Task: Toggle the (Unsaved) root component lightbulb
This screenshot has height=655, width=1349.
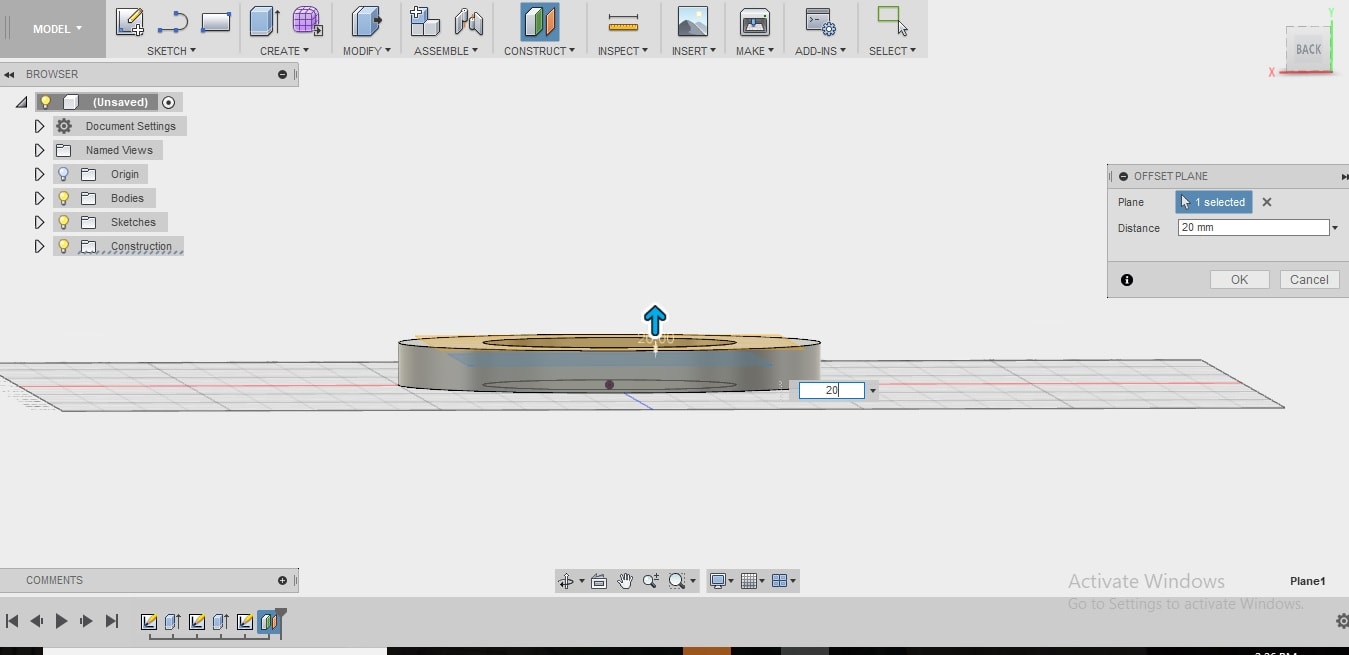Action: pos(45,102)
